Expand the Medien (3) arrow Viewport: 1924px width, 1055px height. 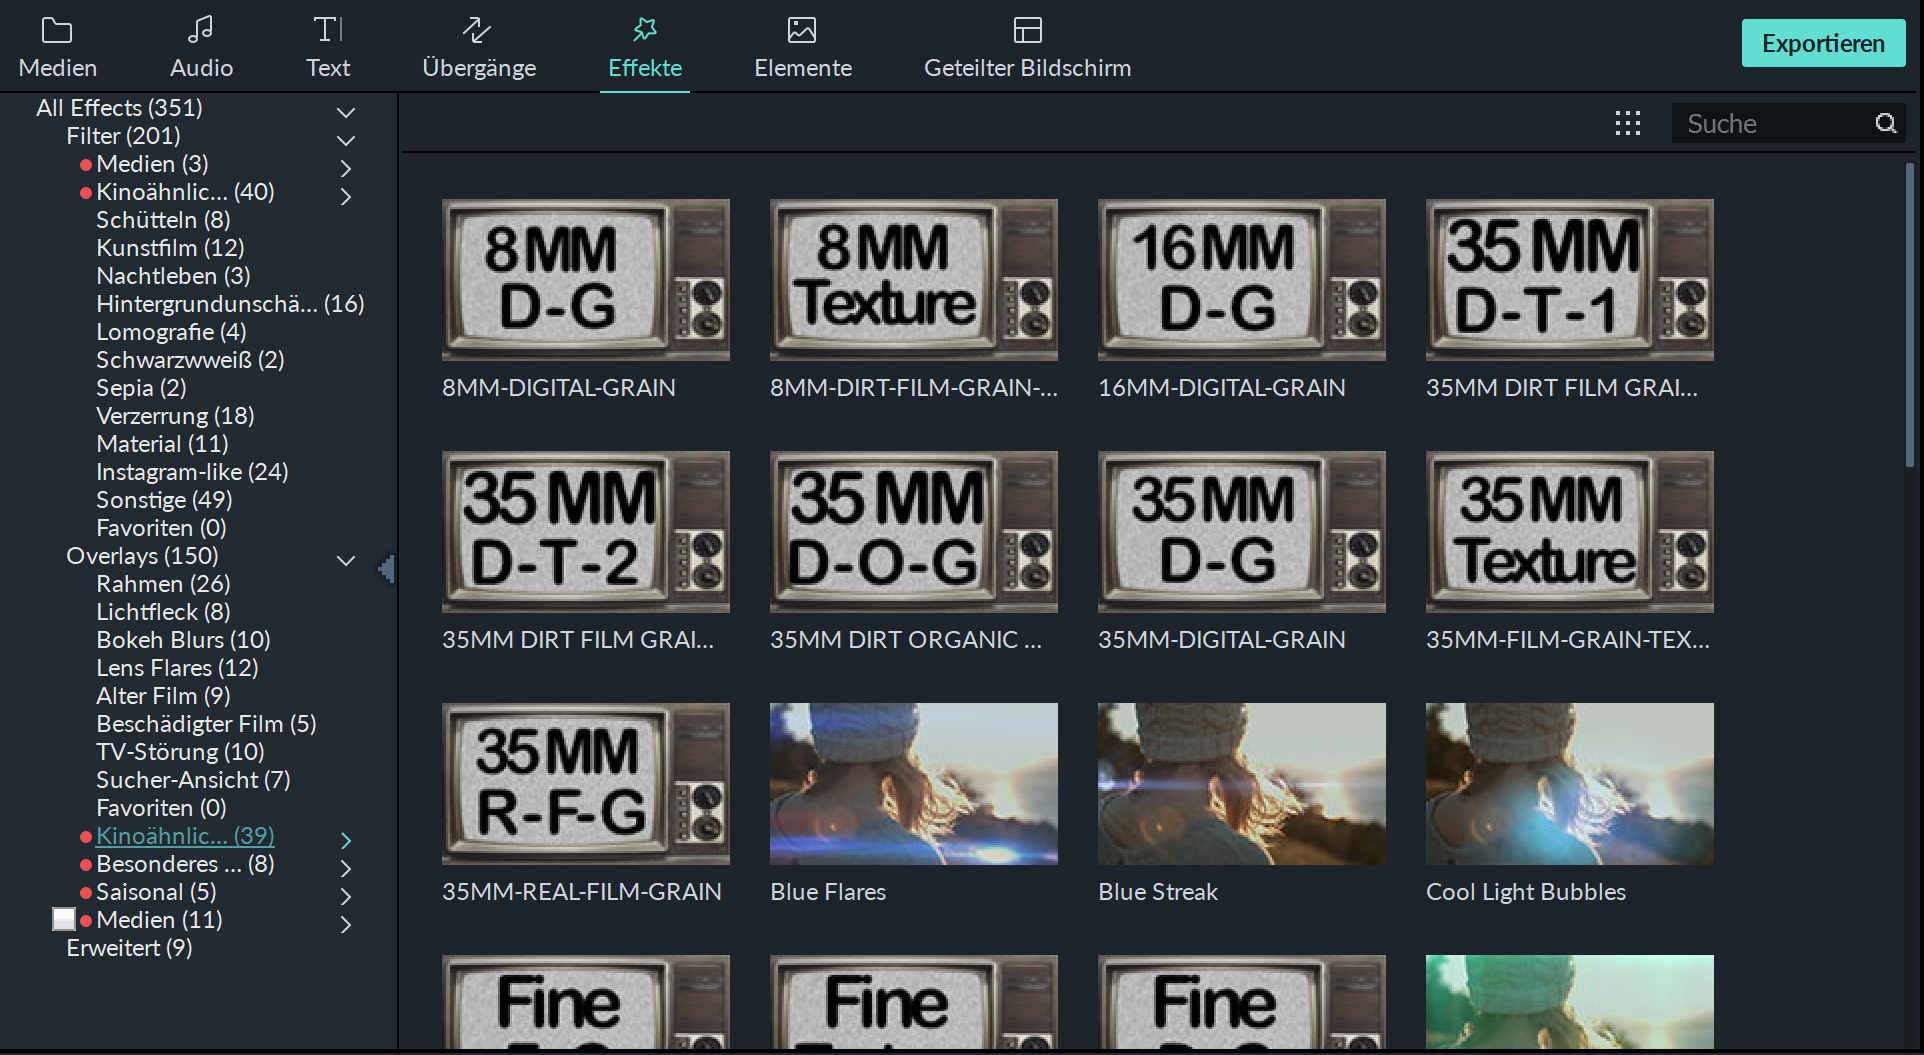point(346,168)
